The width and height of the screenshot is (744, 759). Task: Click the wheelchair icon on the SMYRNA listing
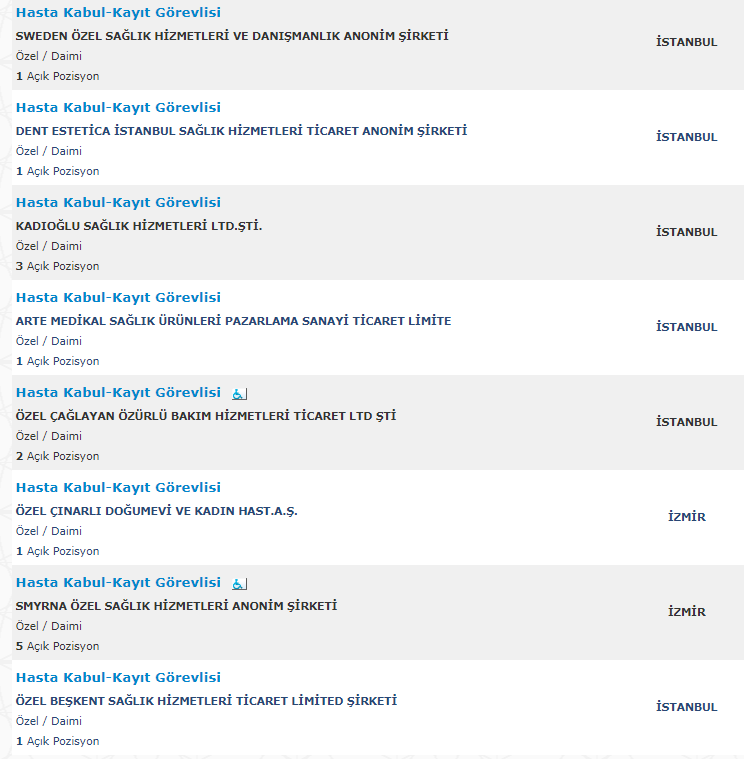coord(240,584)
